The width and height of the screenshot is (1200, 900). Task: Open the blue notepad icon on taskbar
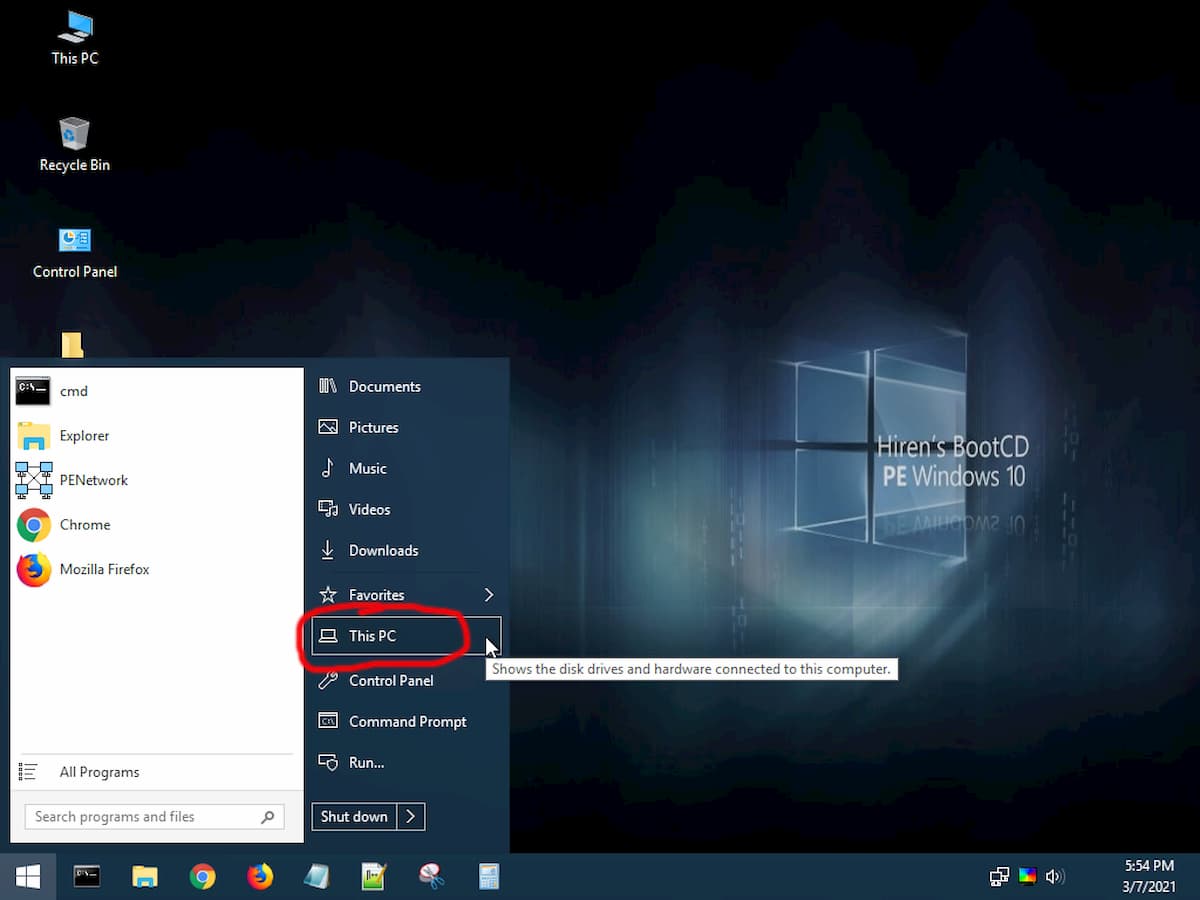click(x=317, y=877)
